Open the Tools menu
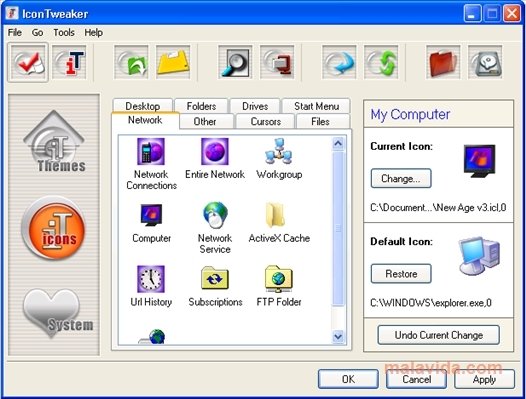The height and width of the screenshot is (399, 526). pos(64,33)
